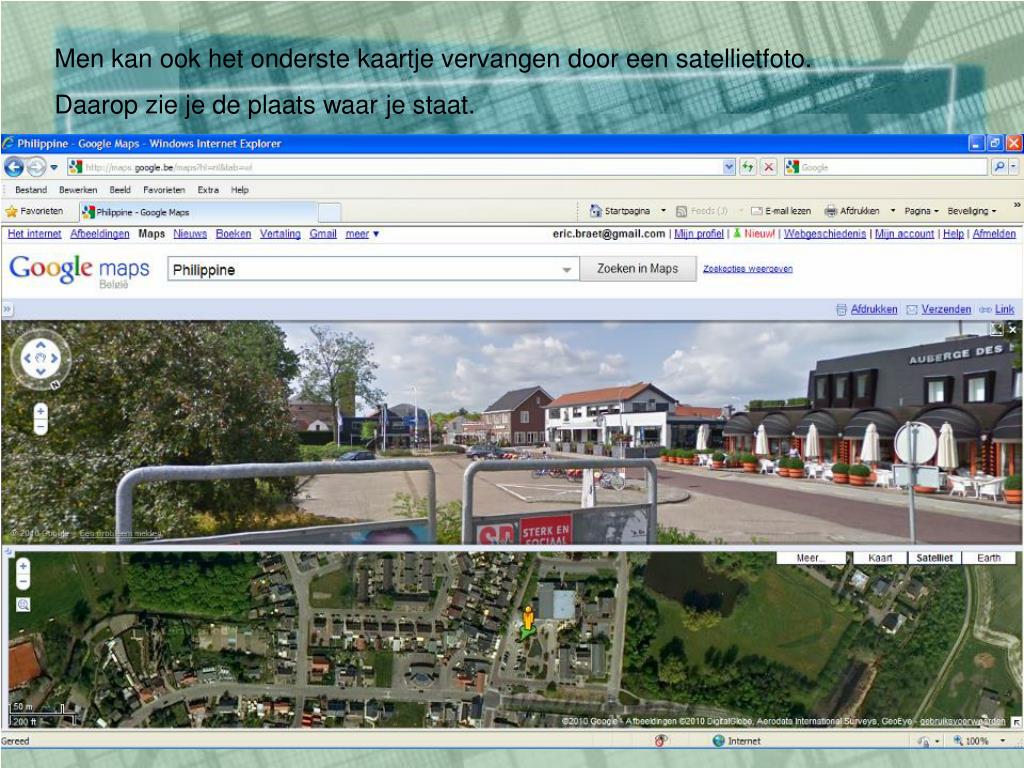1024x768 pixels.
Task: Select the Philippine - Google Maps tab
Action: point(199,212)
